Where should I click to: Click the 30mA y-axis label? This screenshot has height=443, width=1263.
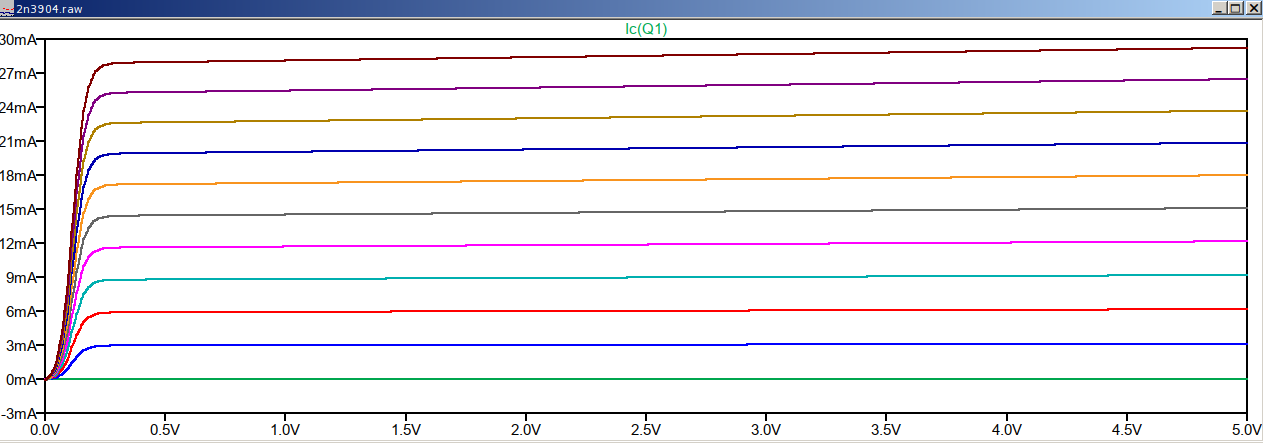[19, 40]
